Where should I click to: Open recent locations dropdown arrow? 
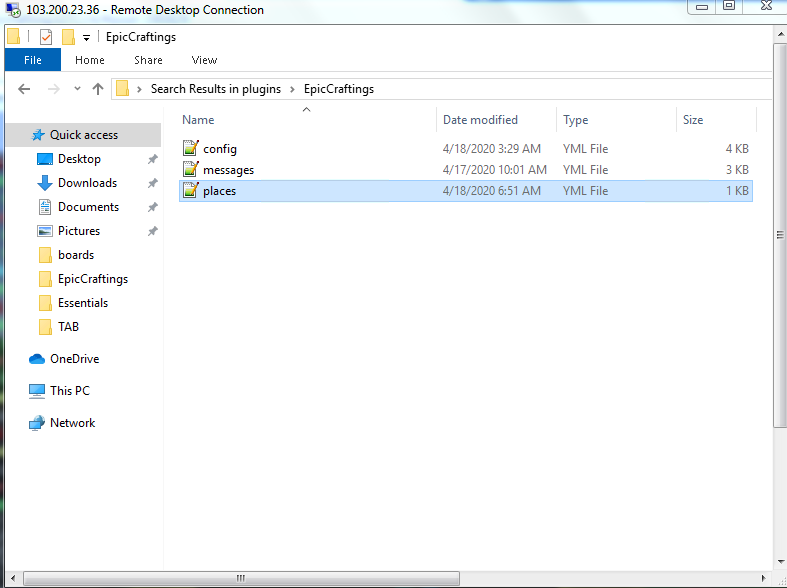tap(77, 89)
